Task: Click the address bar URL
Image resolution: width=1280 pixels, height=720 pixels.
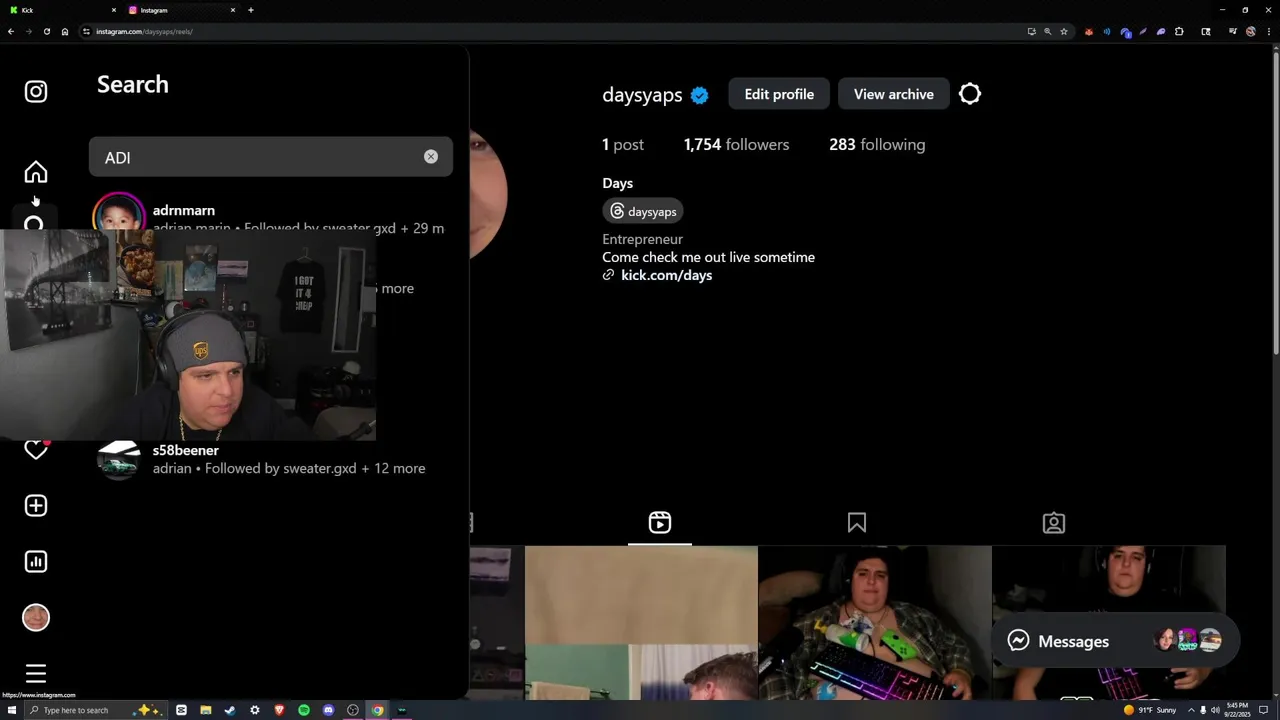Action: 144,31
